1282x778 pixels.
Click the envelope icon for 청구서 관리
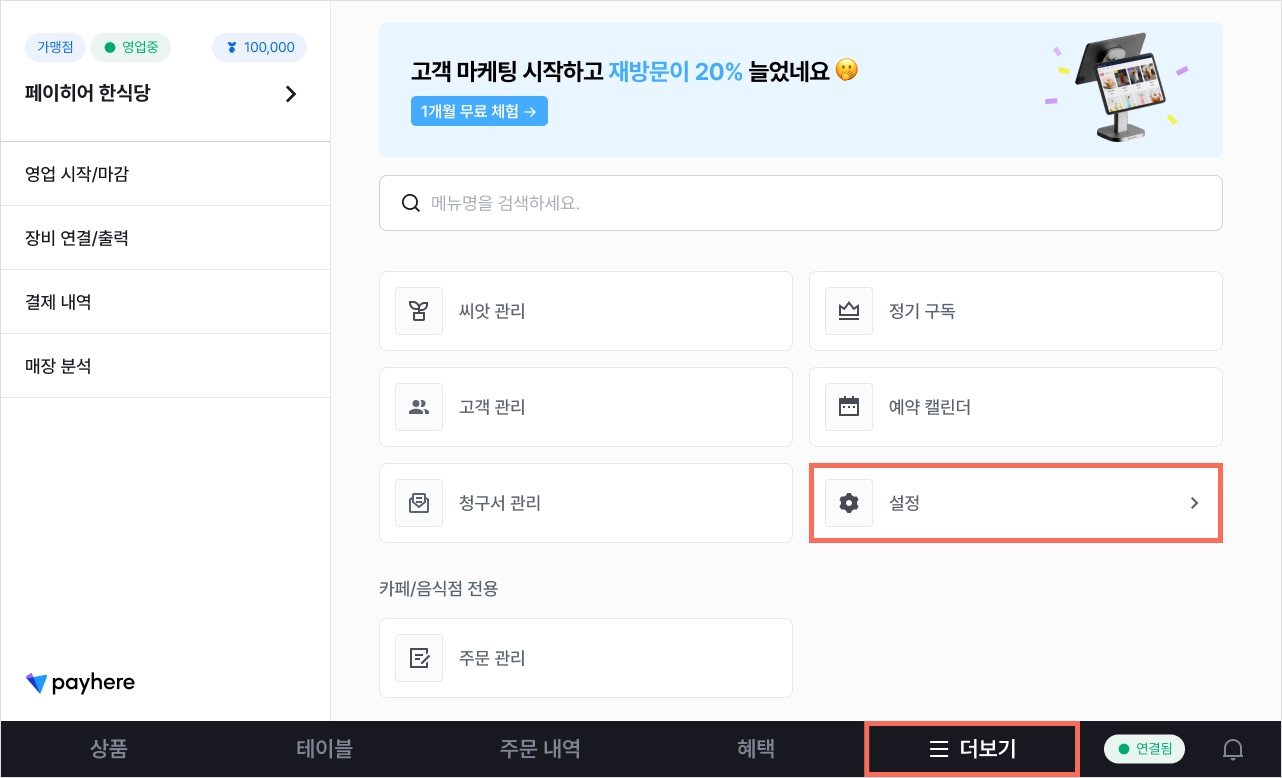(419, 503)
